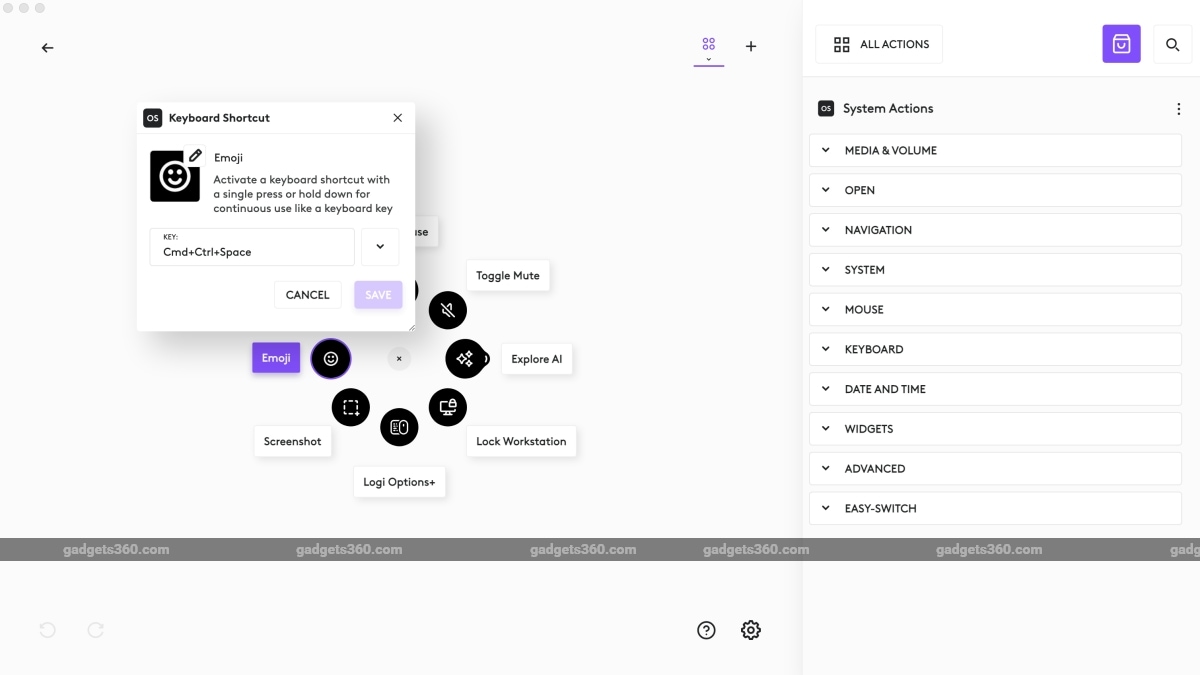
Task: Select the Explore AI sparkle icon
Action: click(465, 359)
